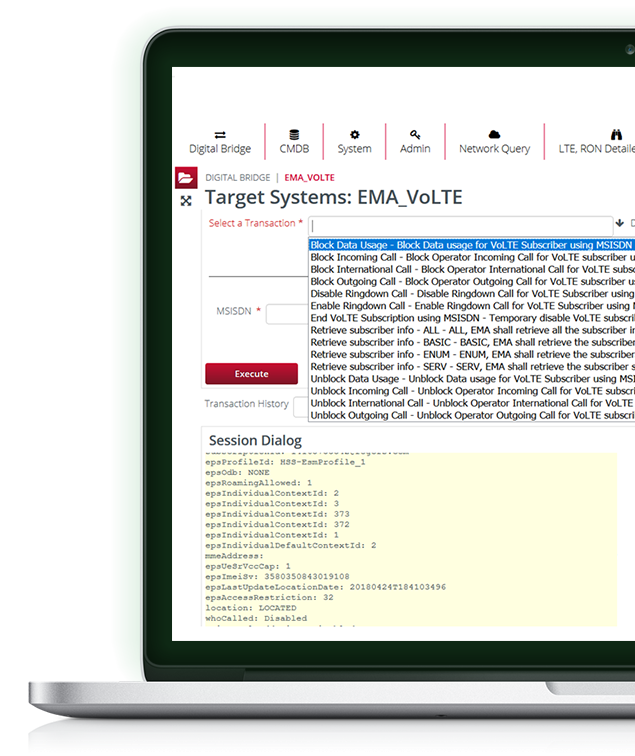
Task: Click the red open folder sidebar icon
Action: [x=186, y=178]
